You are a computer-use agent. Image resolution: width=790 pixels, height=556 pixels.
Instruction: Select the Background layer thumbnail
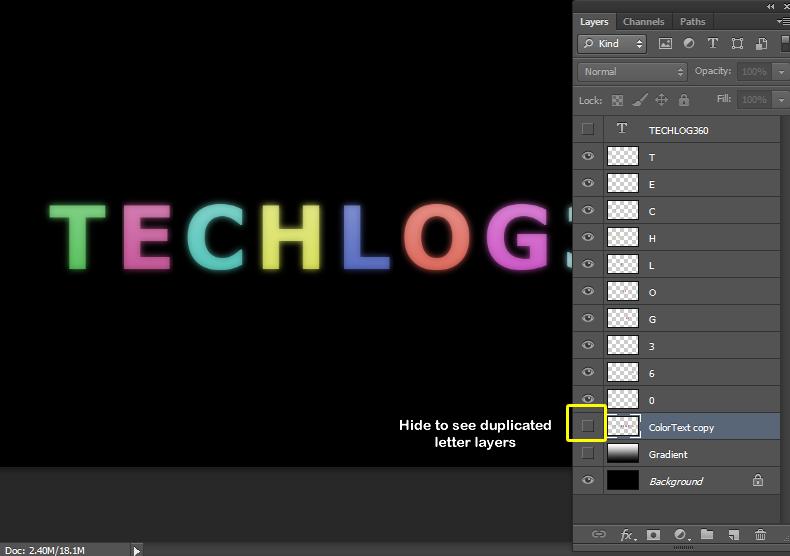[623, 480]
